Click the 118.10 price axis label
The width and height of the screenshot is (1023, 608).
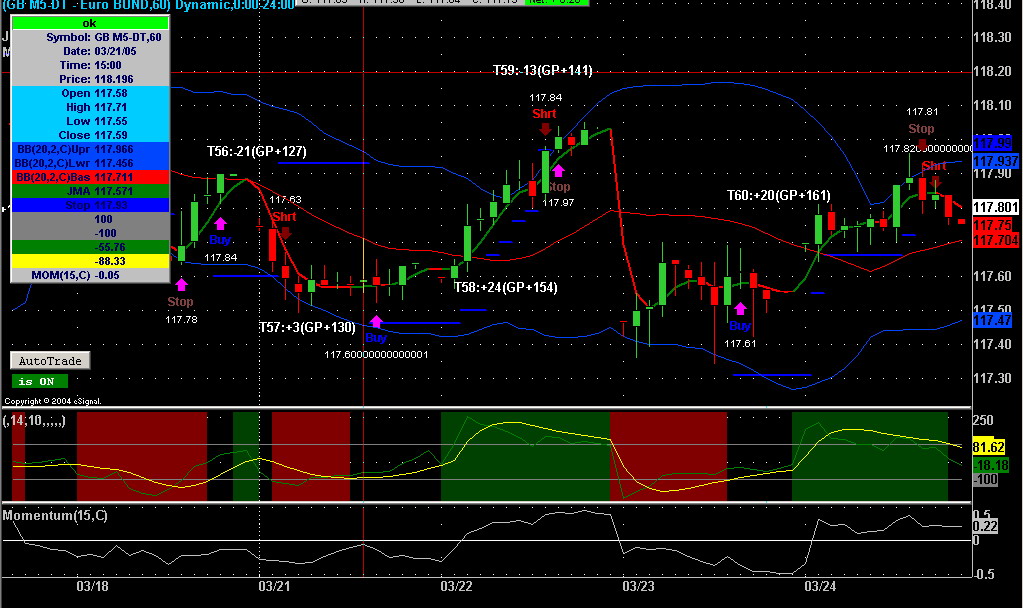992,106
